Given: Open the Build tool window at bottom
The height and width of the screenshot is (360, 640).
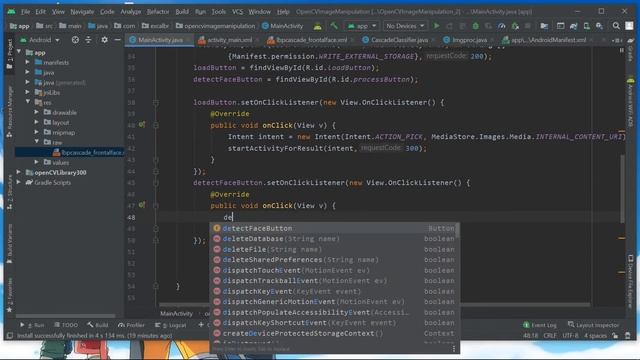Looking at the screenshot, I should tap(98, 325).
